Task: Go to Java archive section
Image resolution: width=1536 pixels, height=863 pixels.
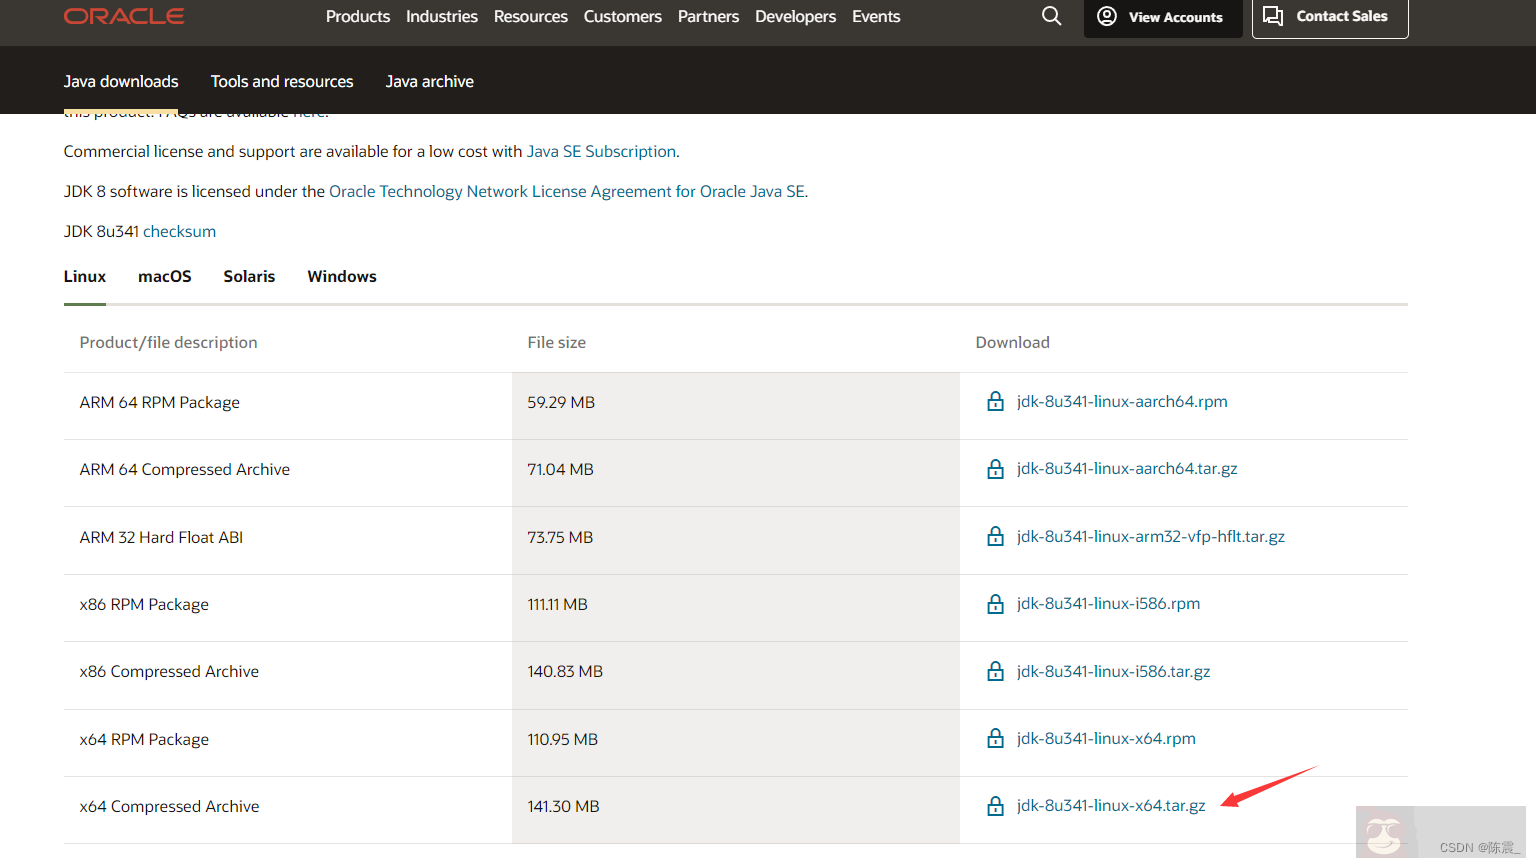Action: 430,82
